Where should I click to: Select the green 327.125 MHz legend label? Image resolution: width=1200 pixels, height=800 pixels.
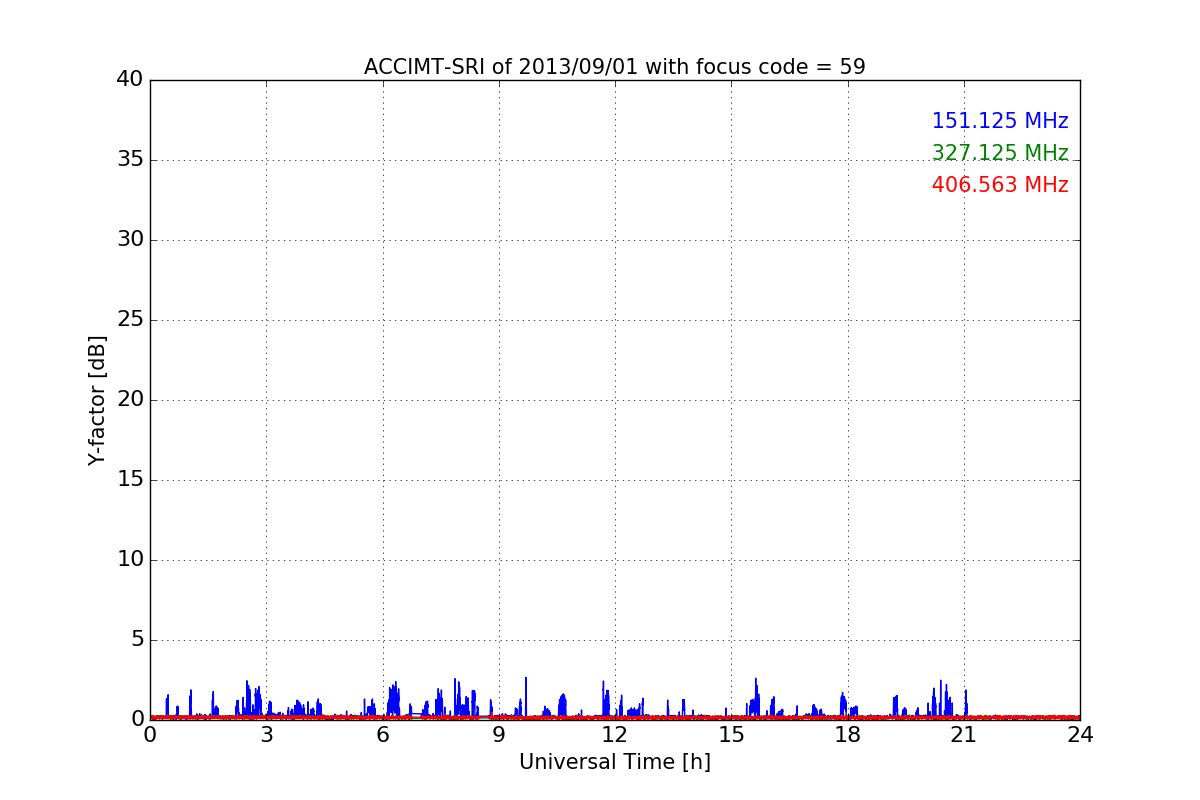pyautogui.click(x=1000, y=153)
